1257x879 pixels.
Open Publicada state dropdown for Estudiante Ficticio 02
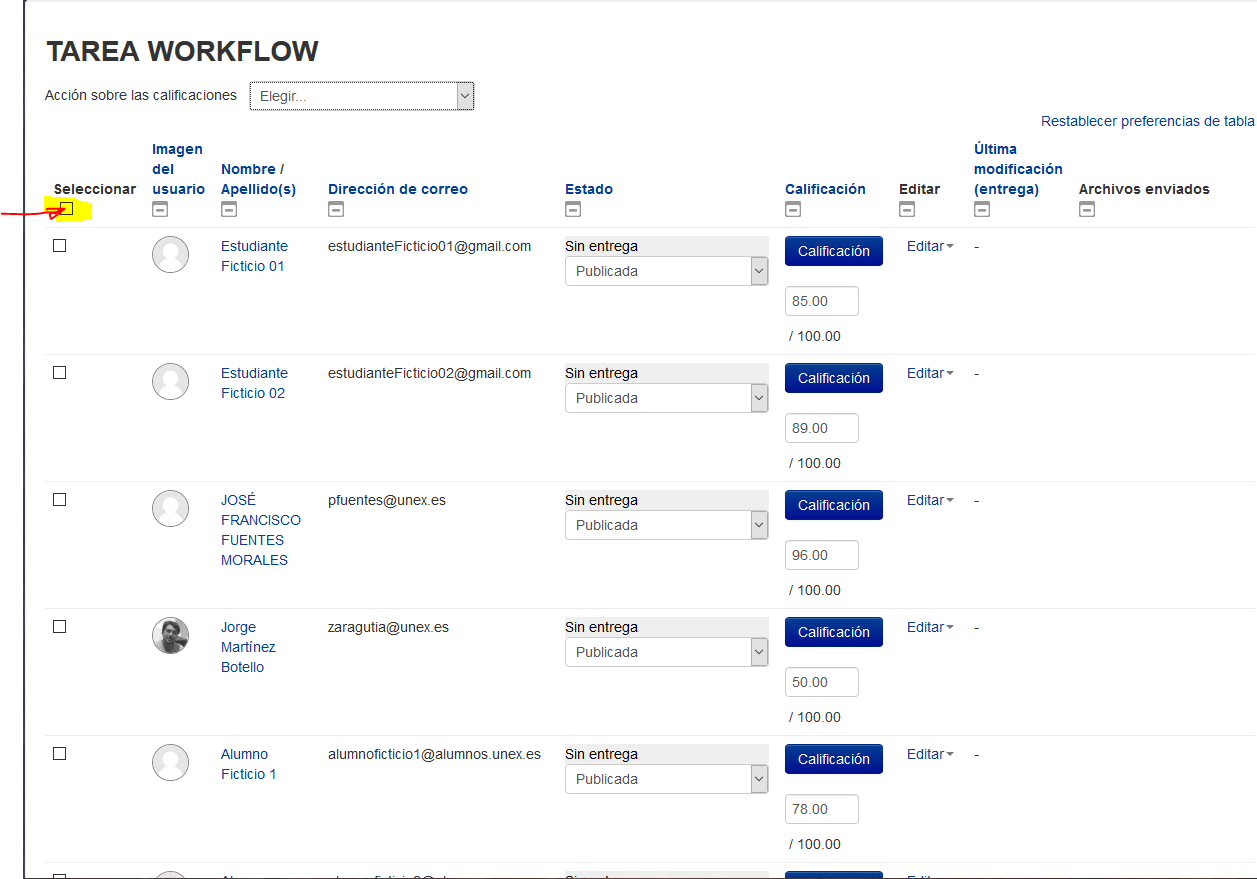click(x=666, y=398)
